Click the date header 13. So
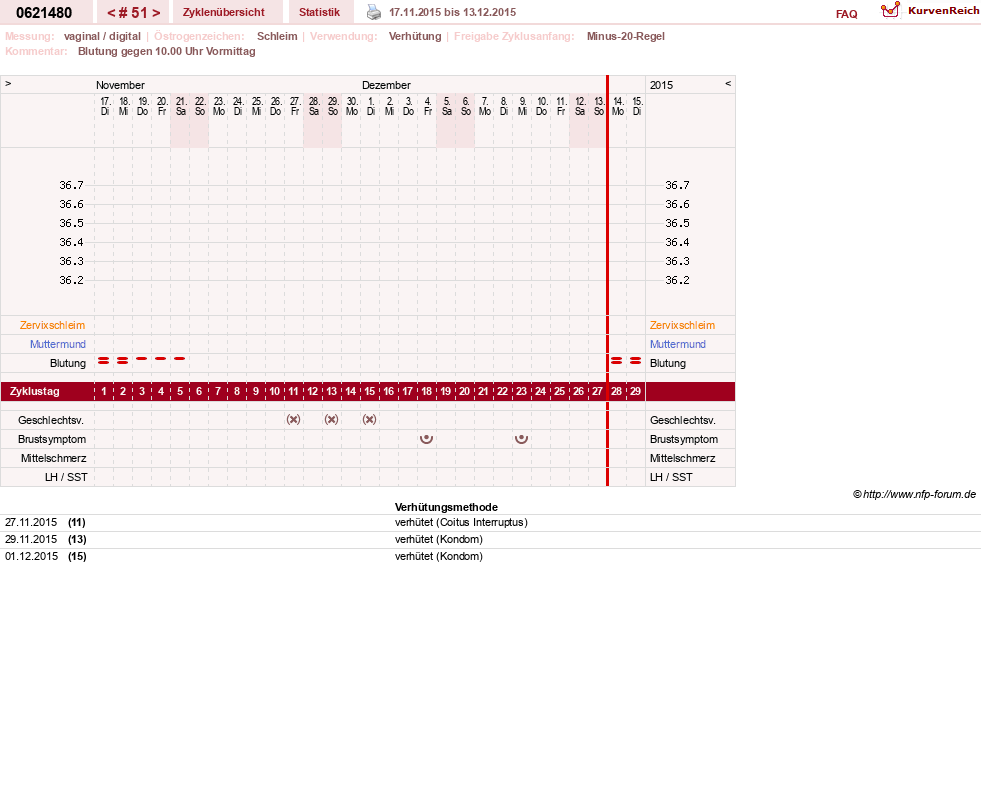 click(x=599, y=106)
